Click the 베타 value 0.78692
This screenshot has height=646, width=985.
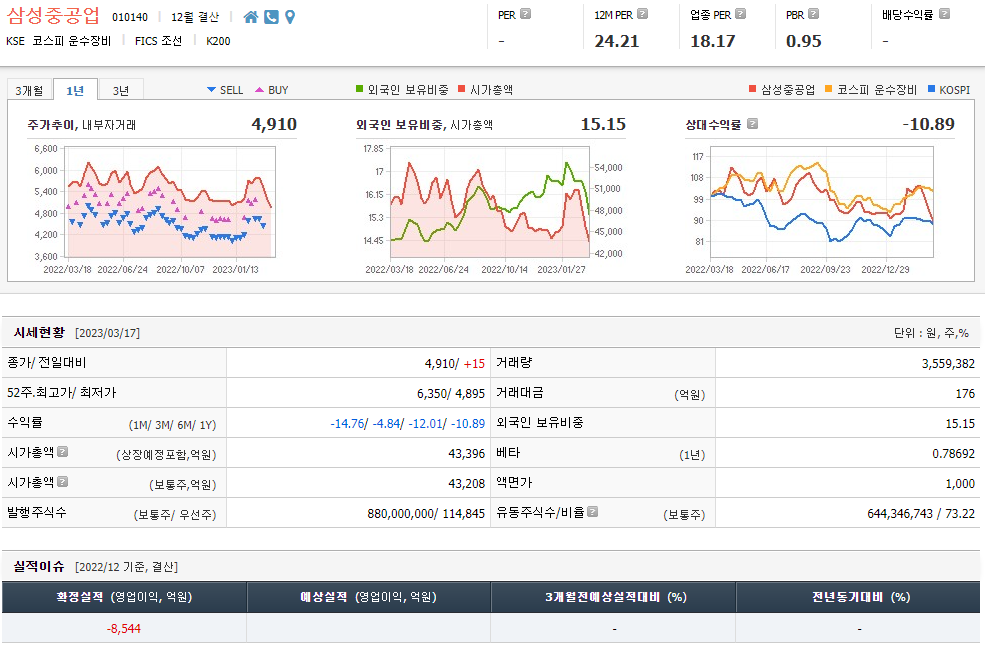tap(954, 453)
